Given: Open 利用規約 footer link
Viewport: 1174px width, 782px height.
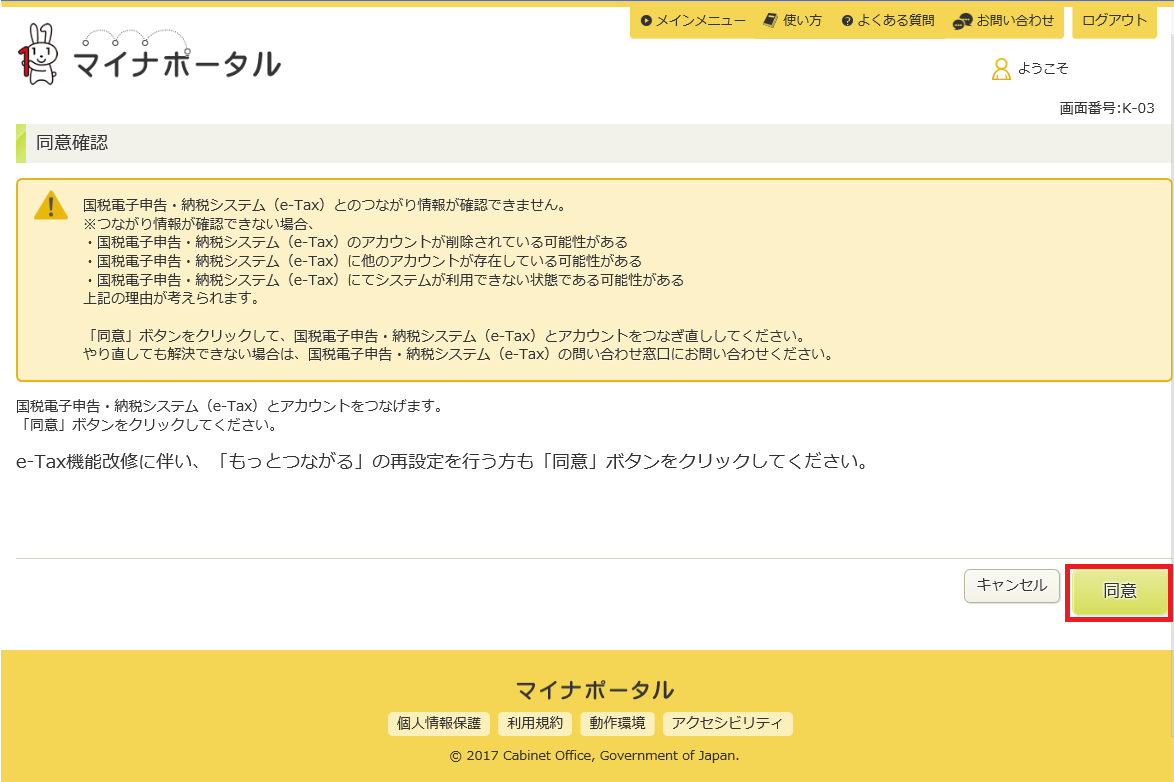Looking at the screenshot, I should coord(535,724).
